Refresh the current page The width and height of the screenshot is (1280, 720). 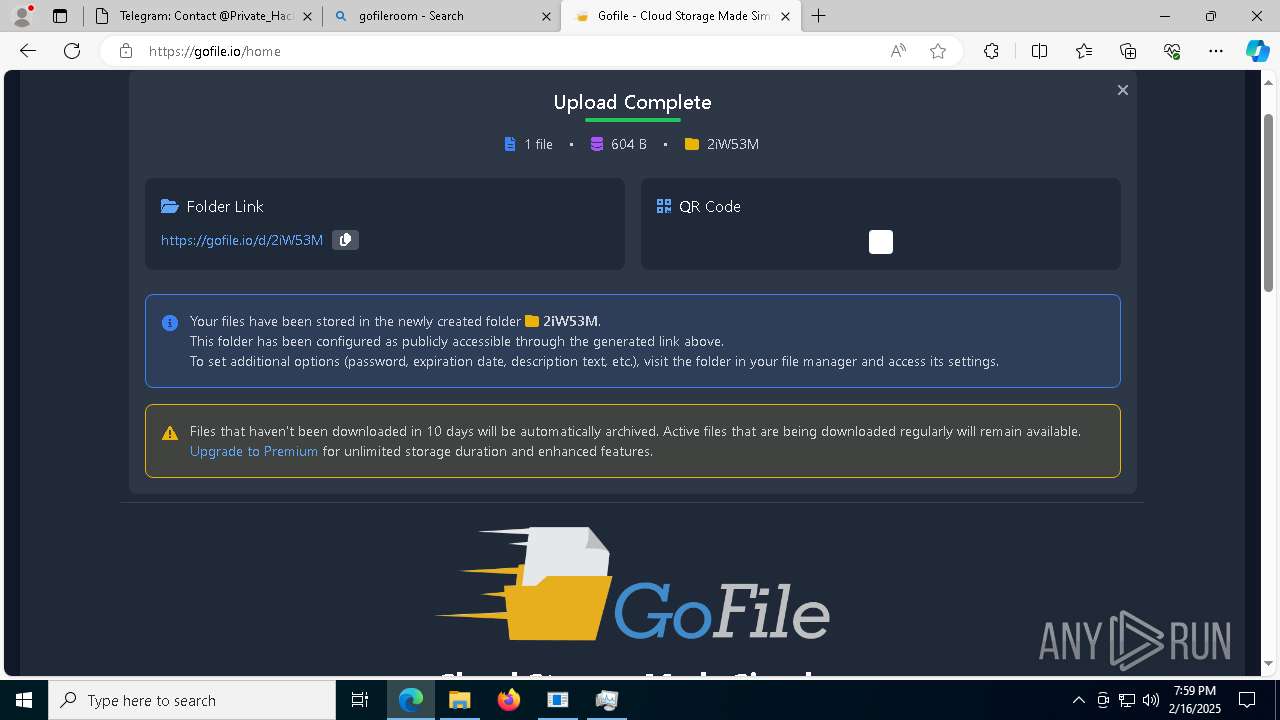(72, 51)
